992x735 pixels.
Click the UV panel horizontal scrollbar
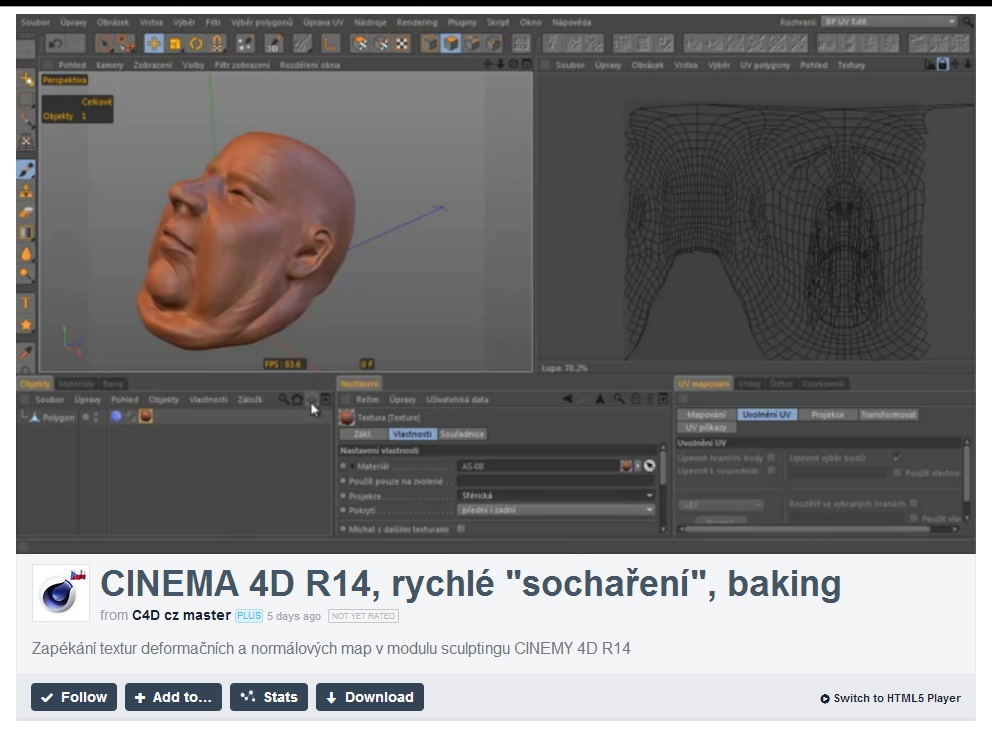coord(808,529)
